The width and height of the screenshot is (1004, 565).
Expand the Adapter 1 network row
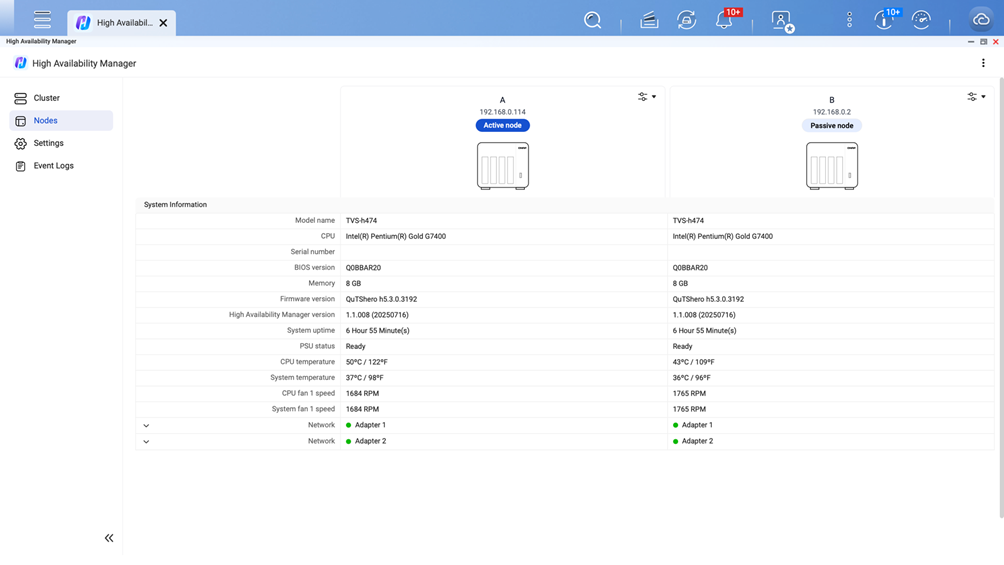coord(146,425)
